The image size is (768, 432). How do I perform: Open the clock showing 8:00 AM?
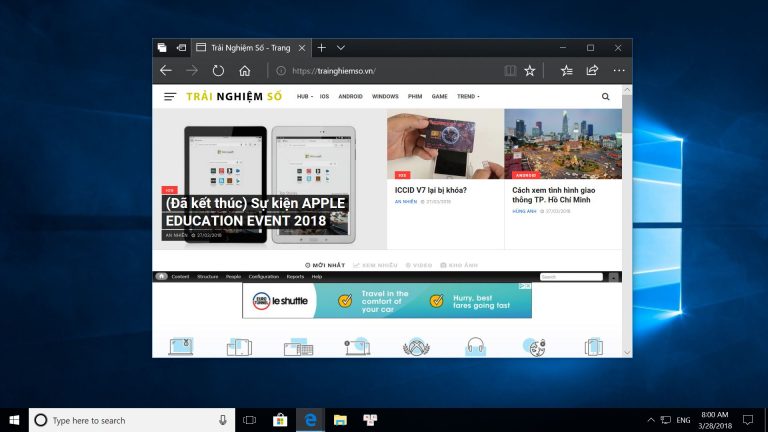[715, 420]
